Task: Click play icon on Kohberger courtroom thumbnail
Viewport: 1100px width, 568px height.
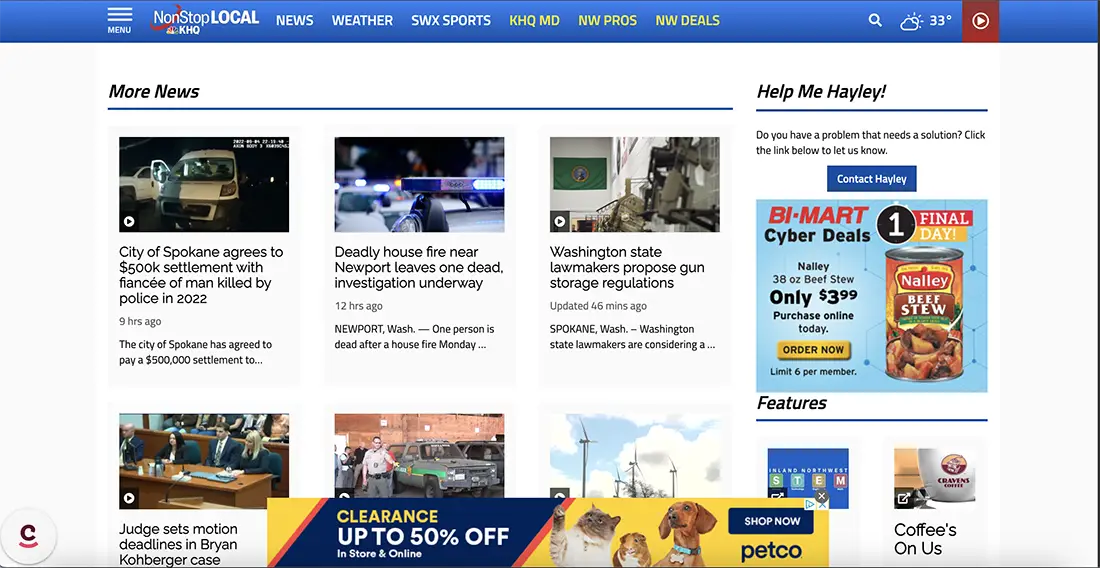Action: [x=129, y=499]
